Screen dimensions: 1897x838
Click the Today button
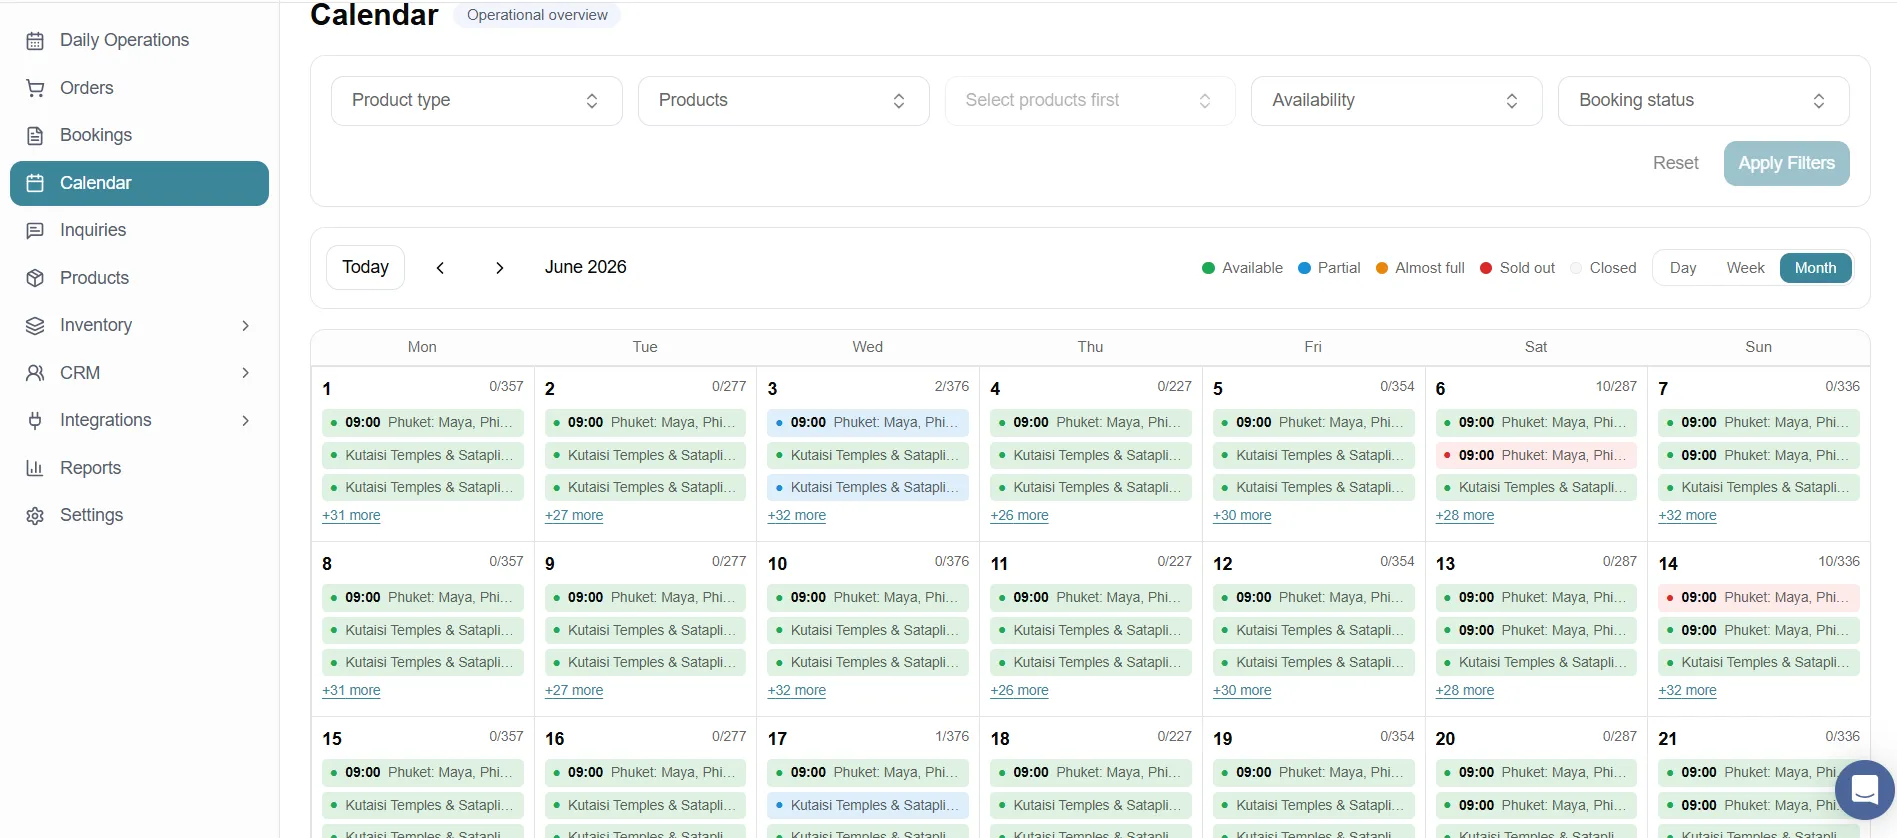click(365, 268)
